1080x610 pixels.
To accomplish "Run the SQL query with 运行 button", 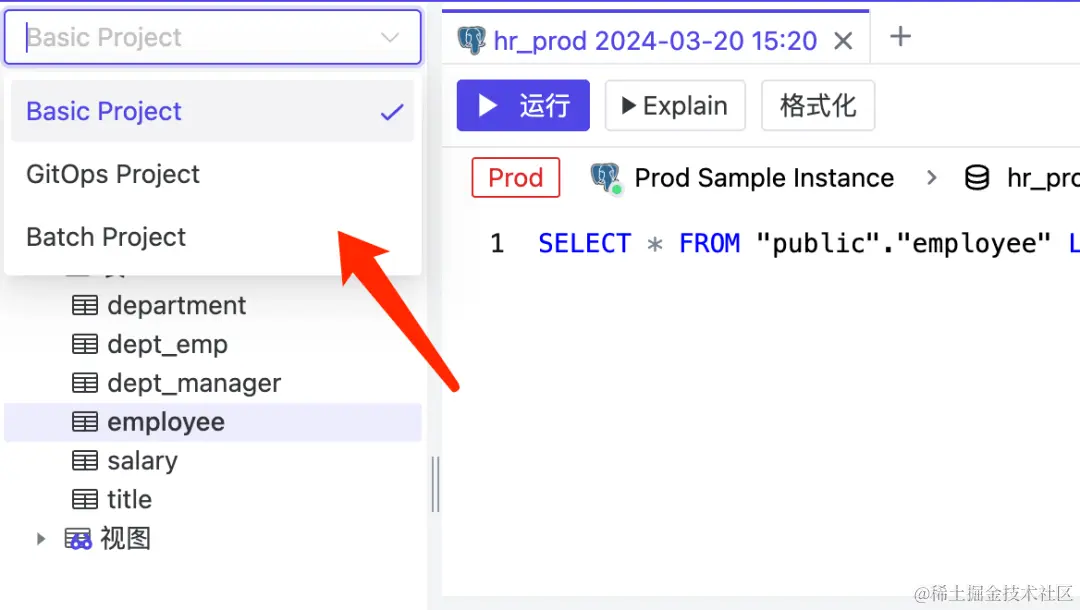I will point(523,105).
